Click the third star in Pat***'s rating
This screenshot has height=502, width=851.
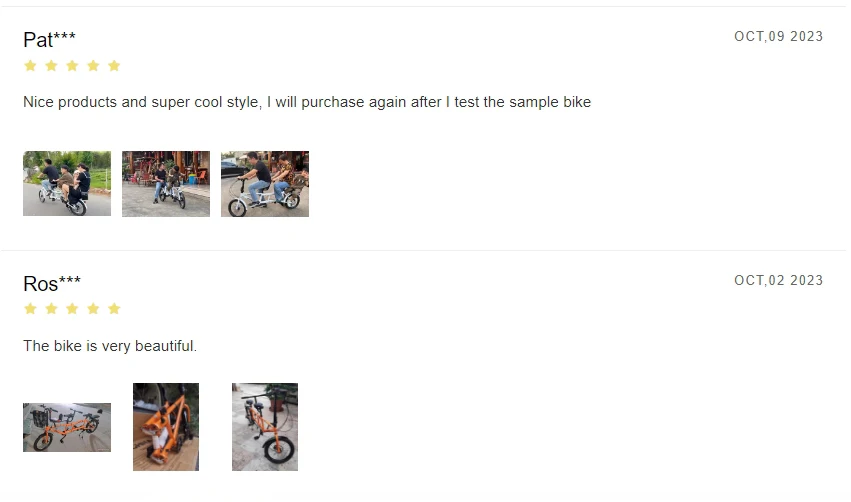tap(72, 66)
